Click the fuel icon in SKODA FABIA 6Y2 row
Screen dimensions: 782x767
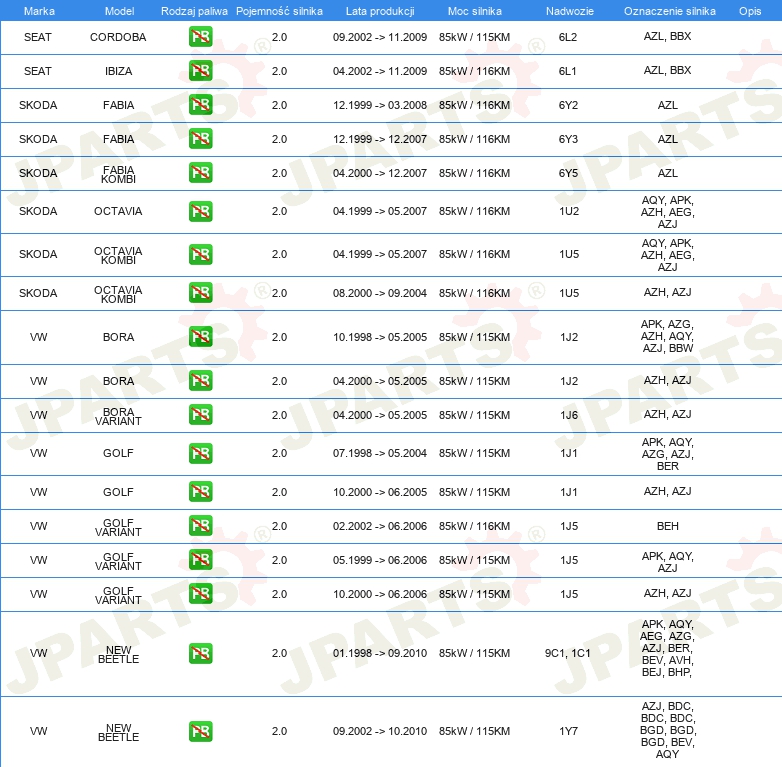(200, 105)
